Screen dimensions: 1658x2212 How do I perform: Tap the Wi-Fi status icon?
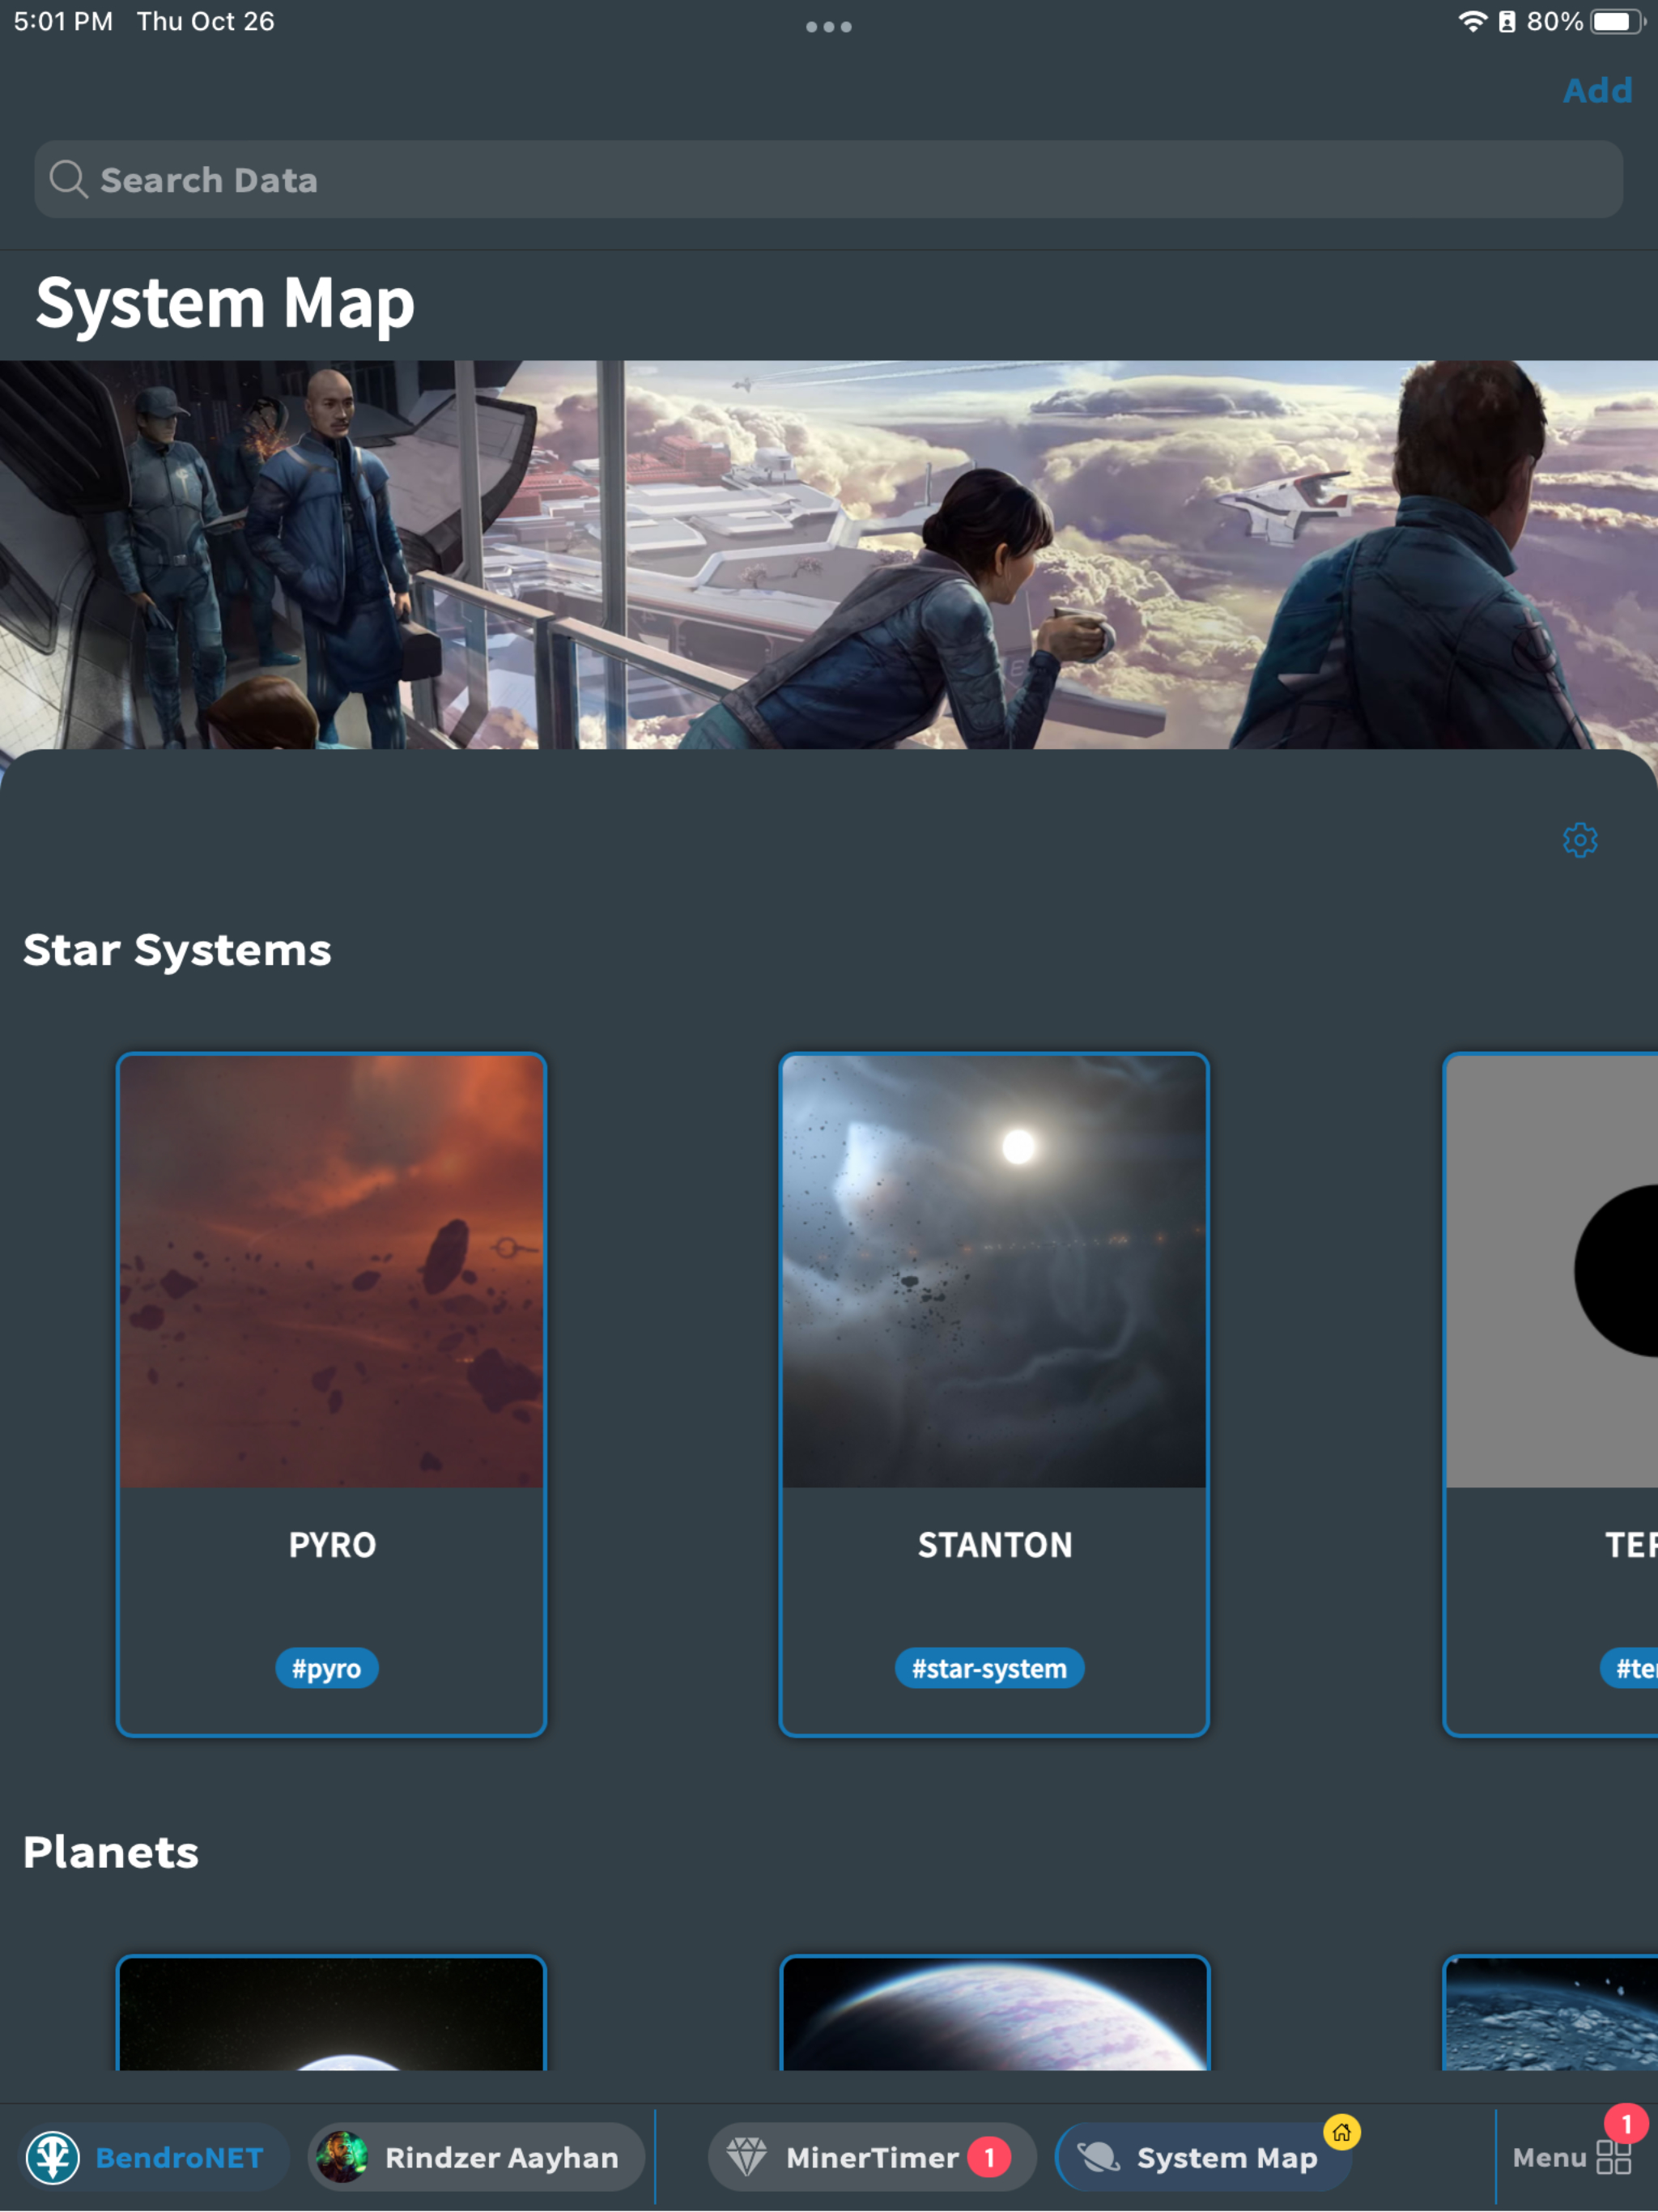[1472, 21]
